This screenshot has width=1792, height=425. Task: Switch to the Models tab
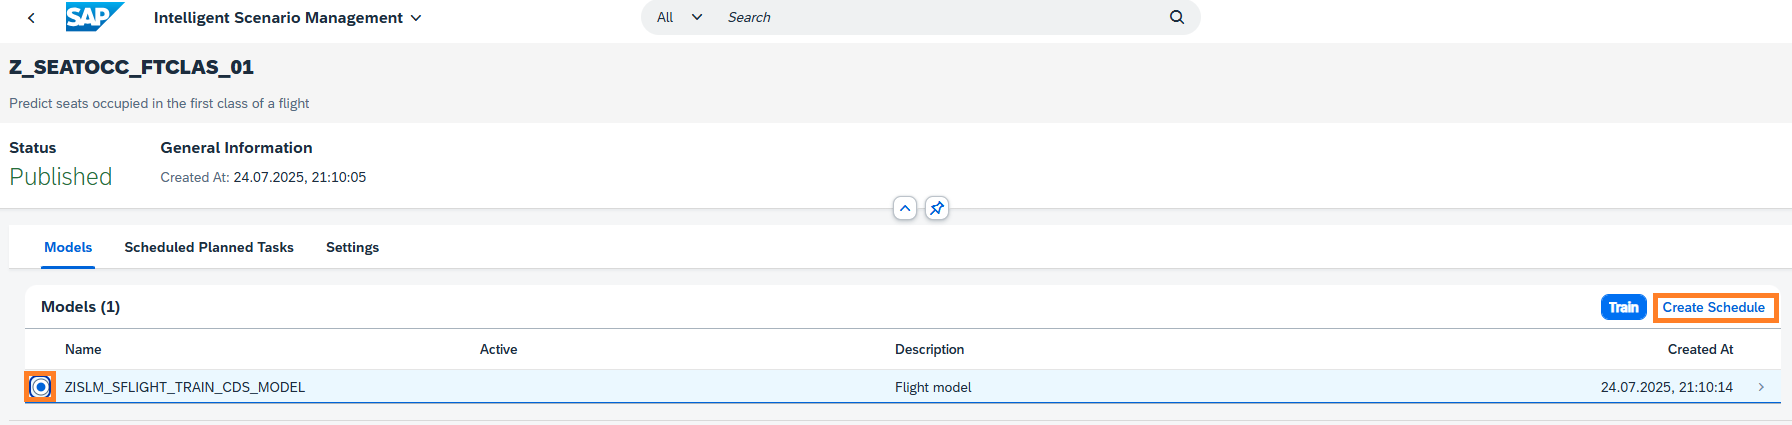coord(68,247)
